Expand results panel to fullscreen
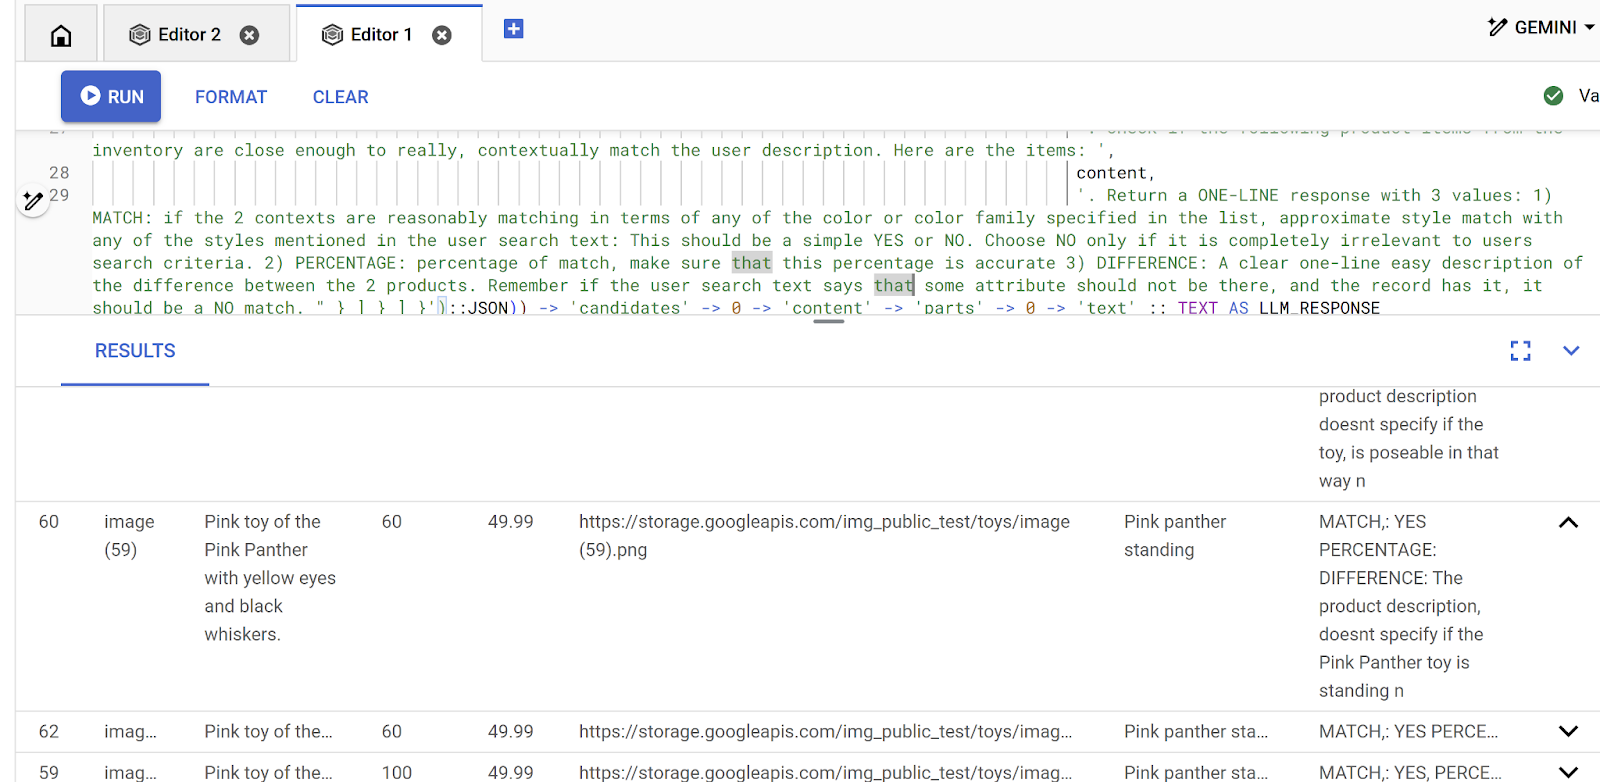1600x782 pixels. pos(1520,351)
